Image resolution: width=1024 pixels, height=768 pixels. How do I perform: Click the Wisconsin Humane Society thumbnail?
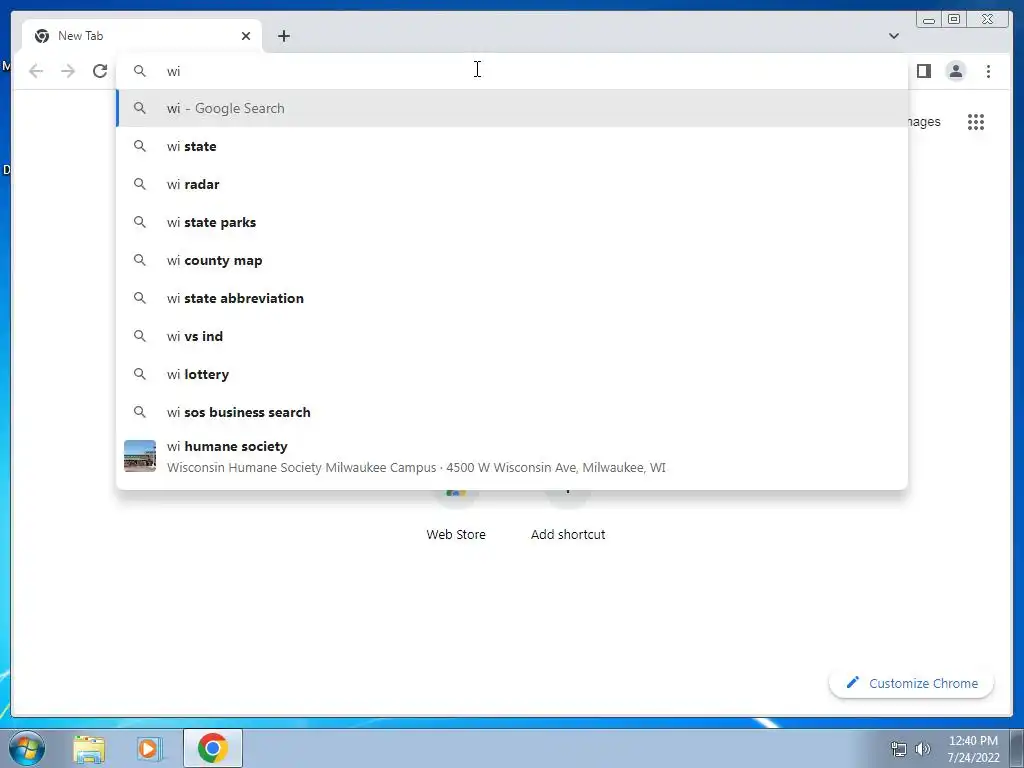pos(140,456)
